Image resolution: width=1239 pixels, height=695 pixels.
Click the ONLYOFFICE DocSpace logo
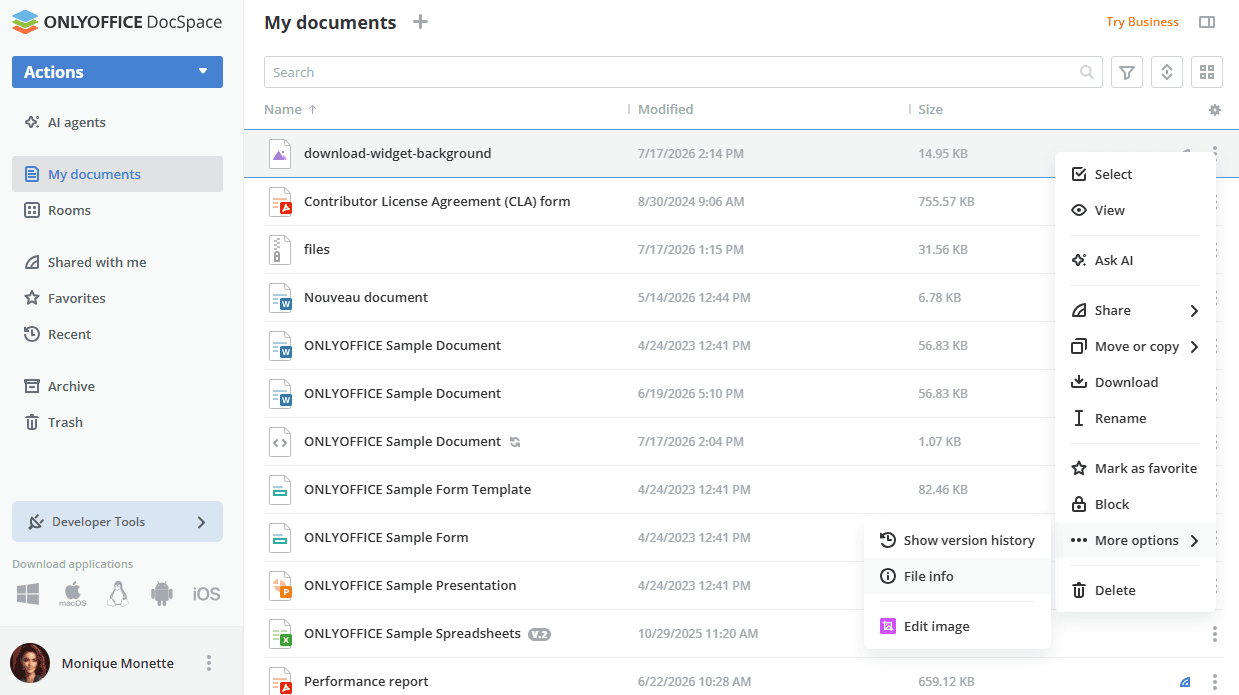click(117, 22)
